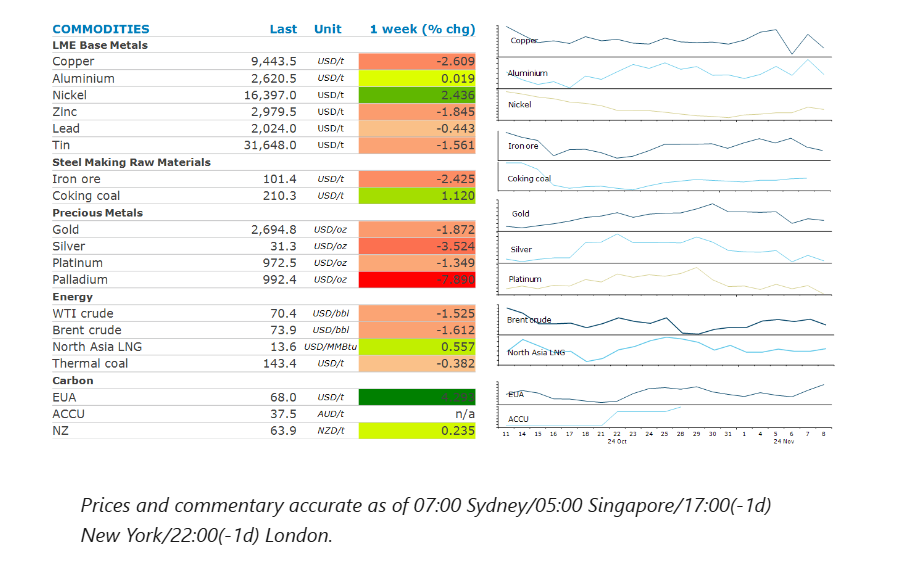Select the WTI crude row label

pos(83,314)
